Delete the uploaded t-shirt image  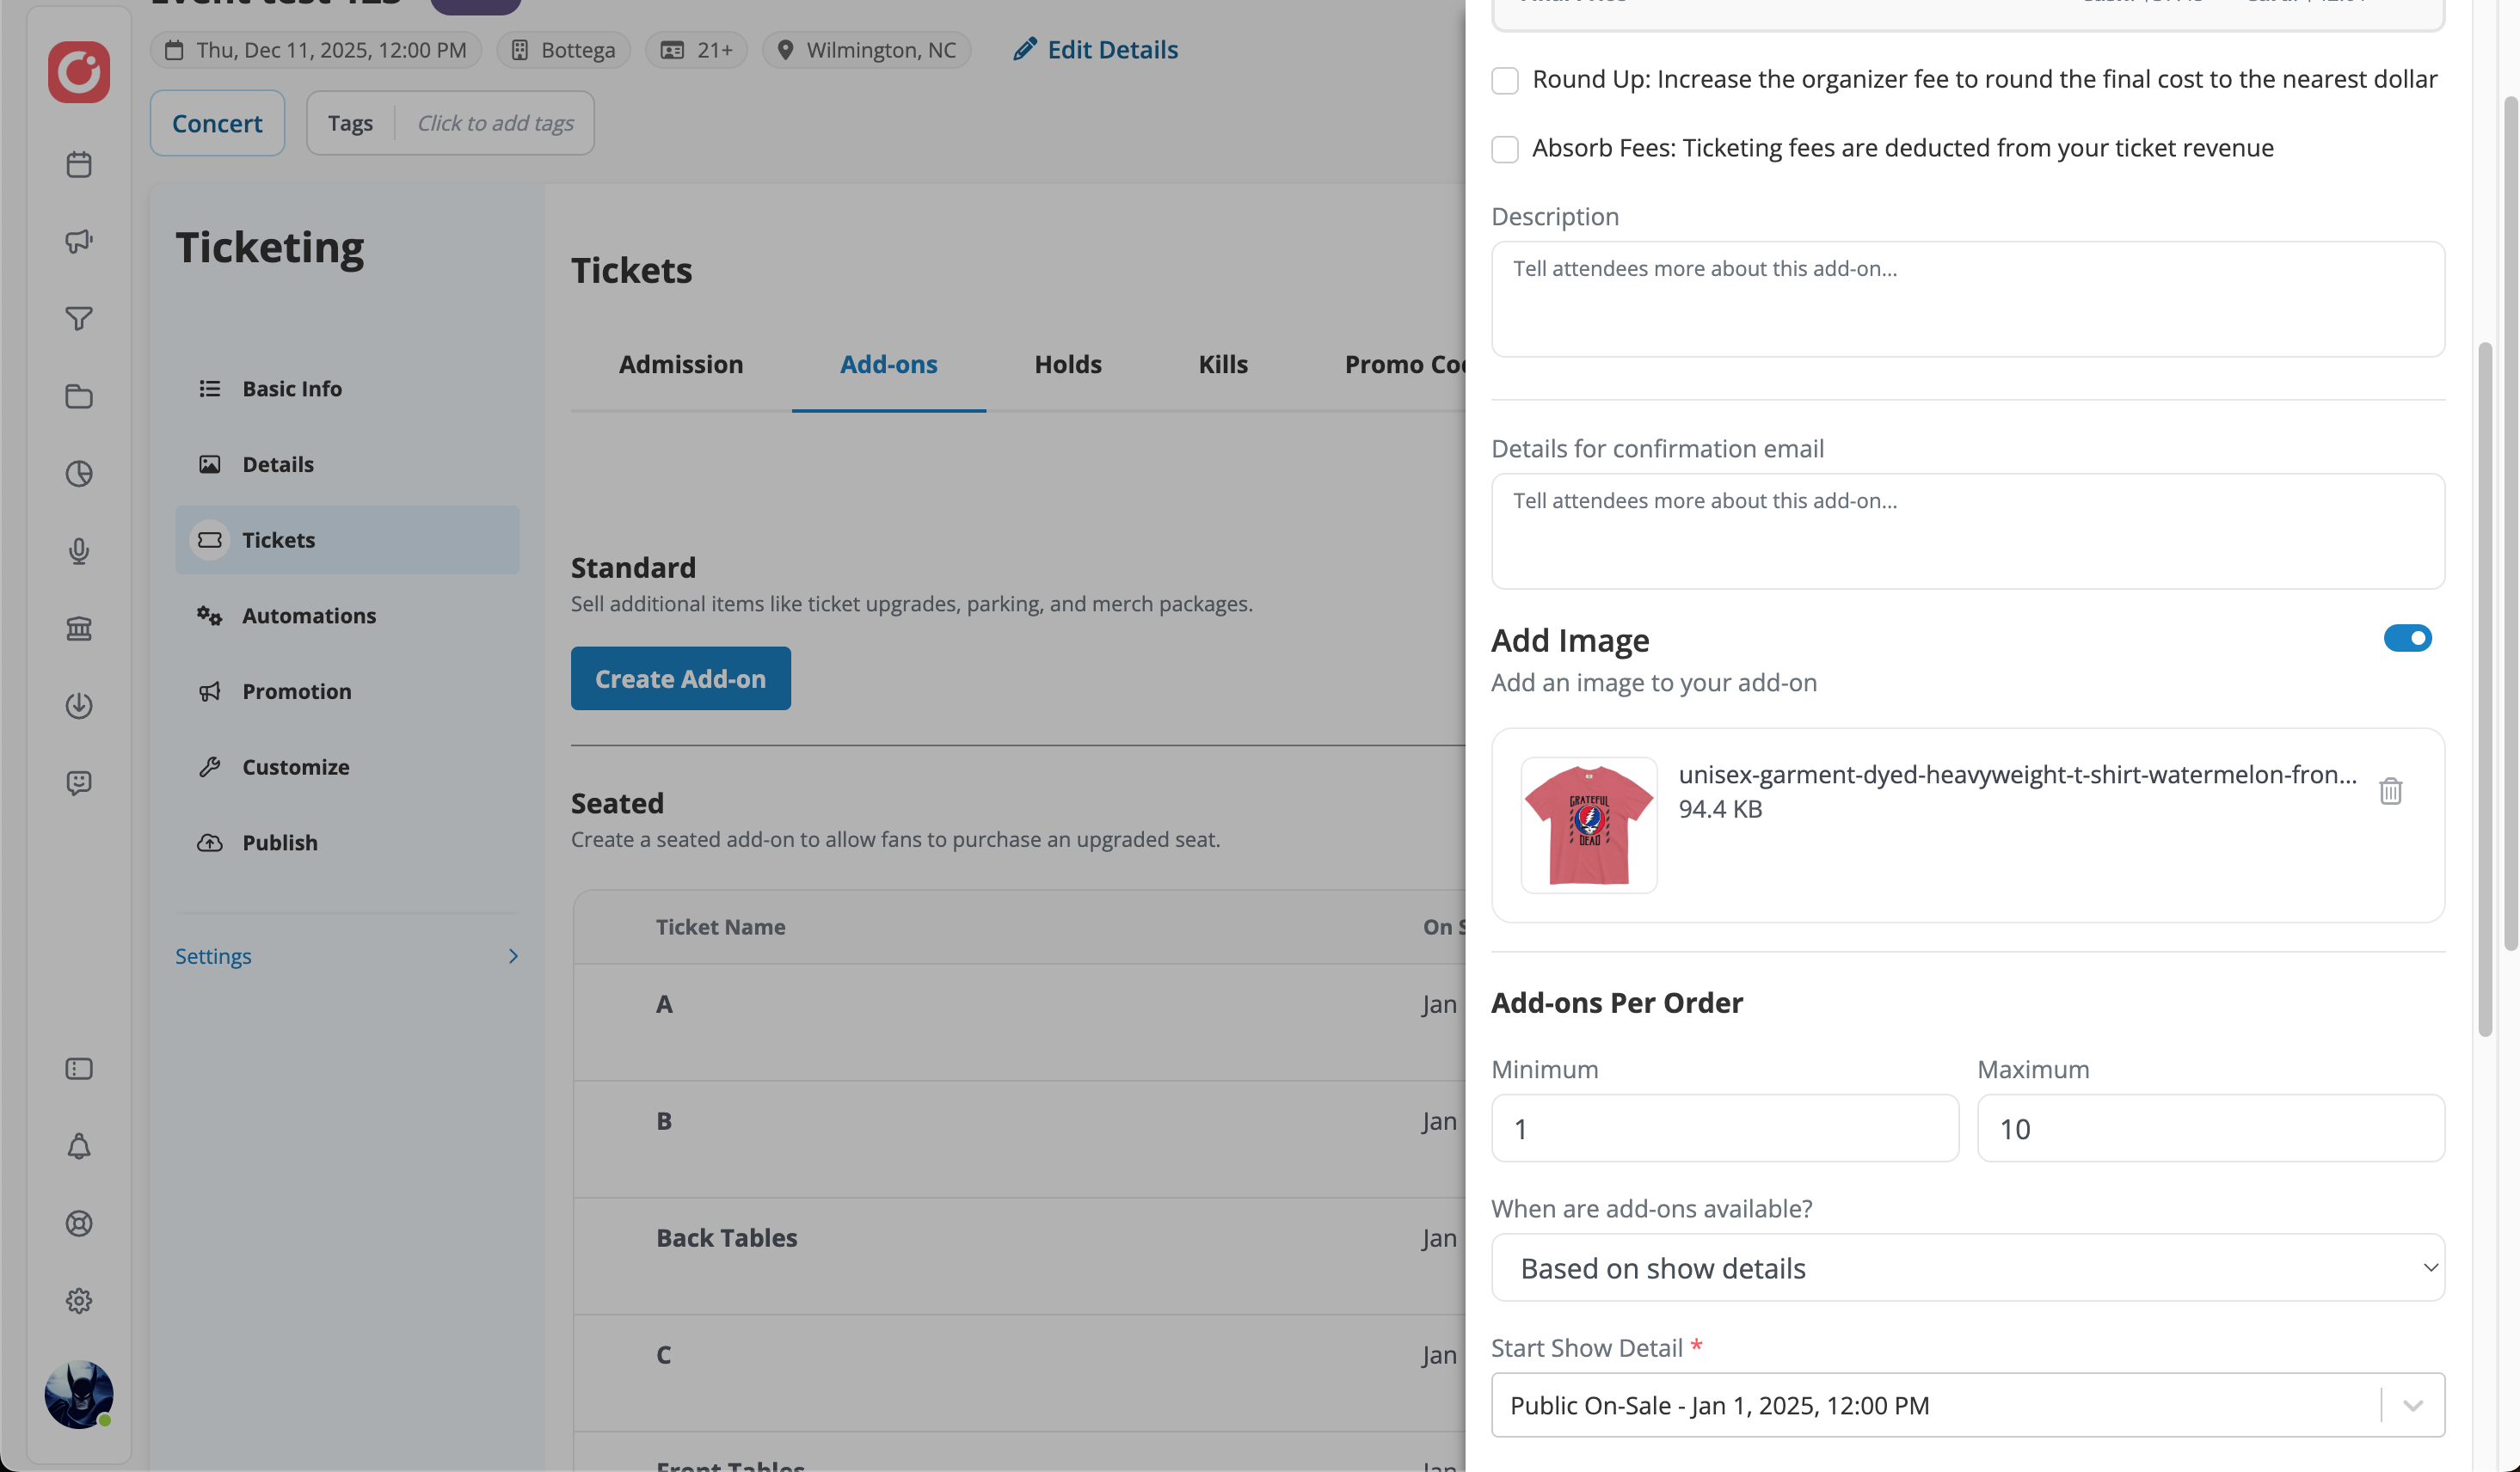pos(2390,791)
